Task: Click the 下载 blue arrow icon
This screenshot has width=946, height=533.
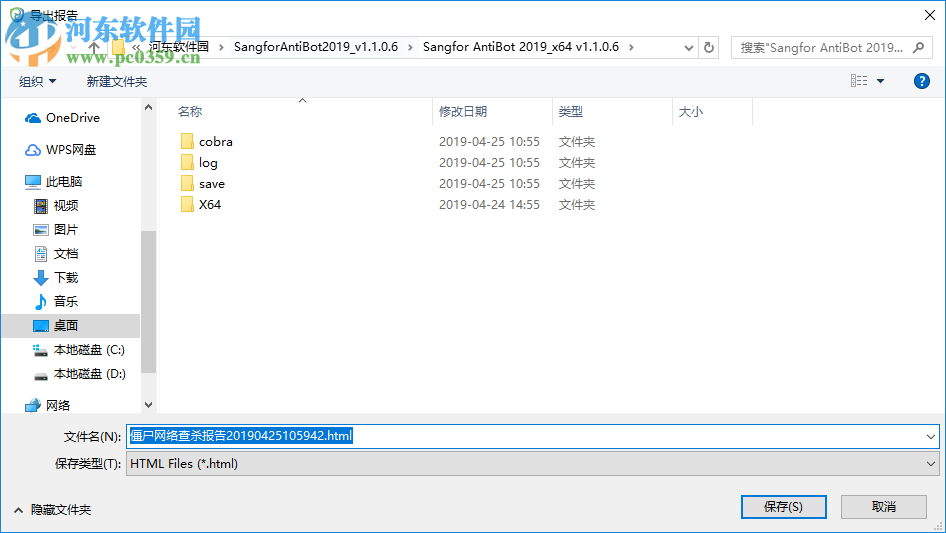Action: [x=40, y=278]
